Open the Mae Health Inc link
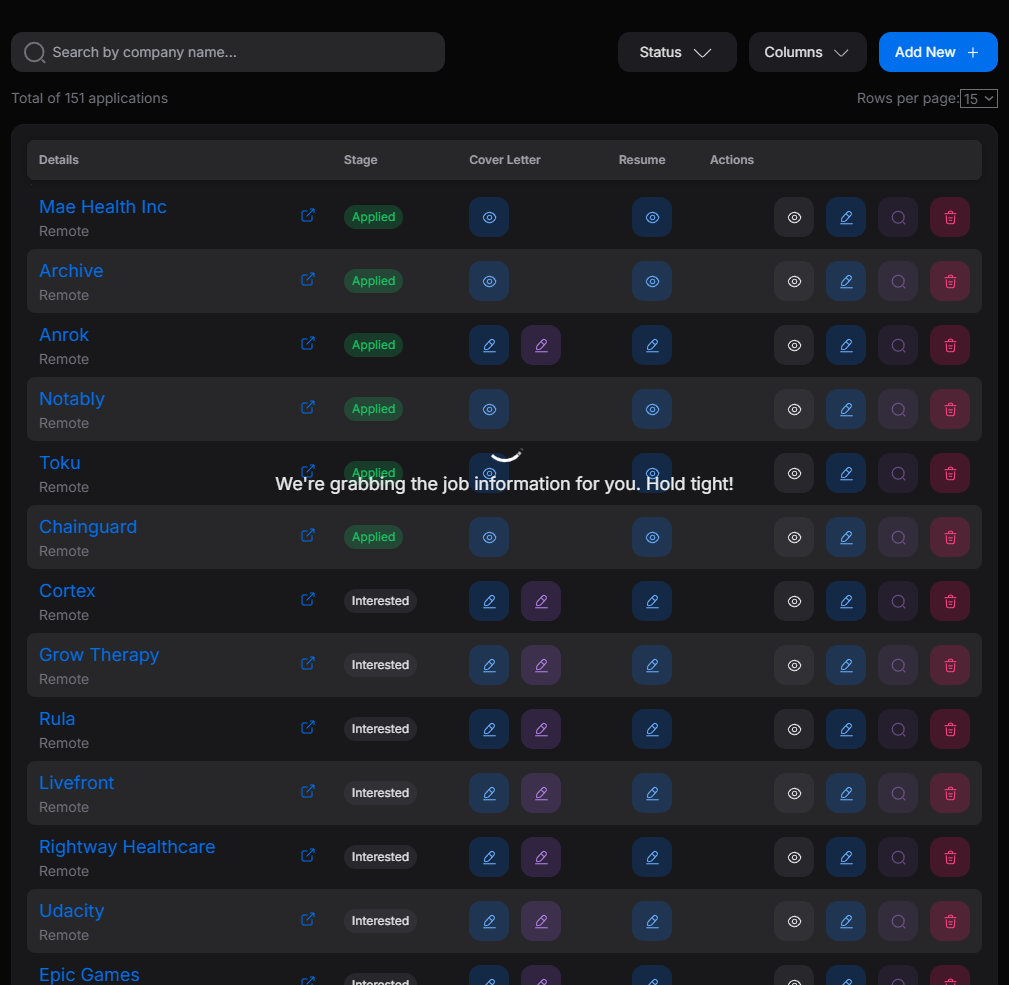Viewport: 1009px width, 985px height. [x=102, y=207]
